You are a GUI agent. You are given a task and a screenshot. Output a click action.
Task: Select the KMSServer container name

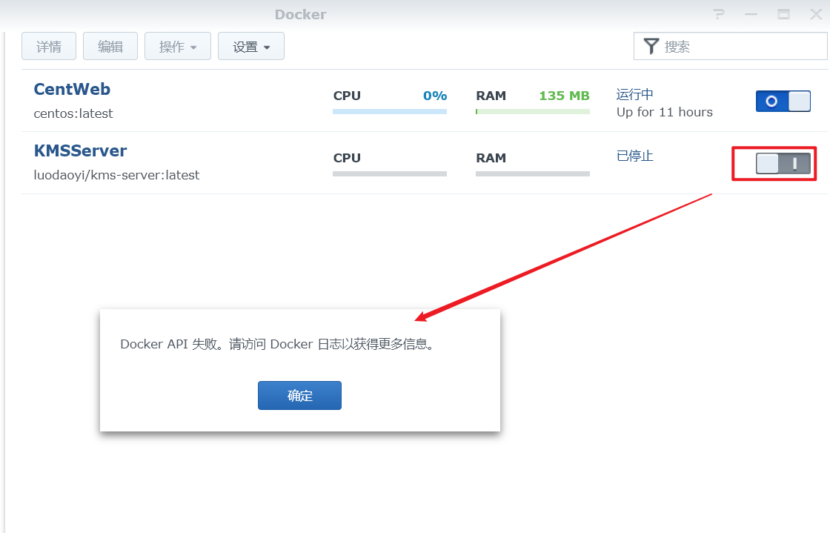(80, 151)
